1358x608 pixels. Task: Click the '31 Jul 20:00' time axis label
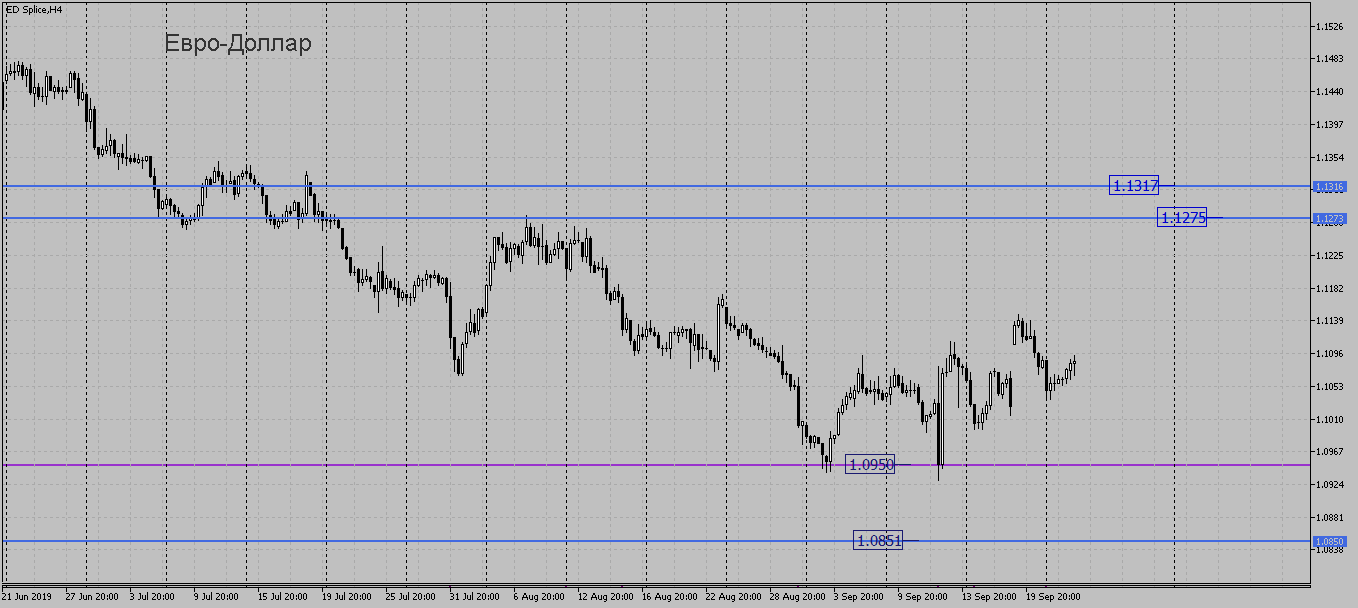[x=474, y=597]
